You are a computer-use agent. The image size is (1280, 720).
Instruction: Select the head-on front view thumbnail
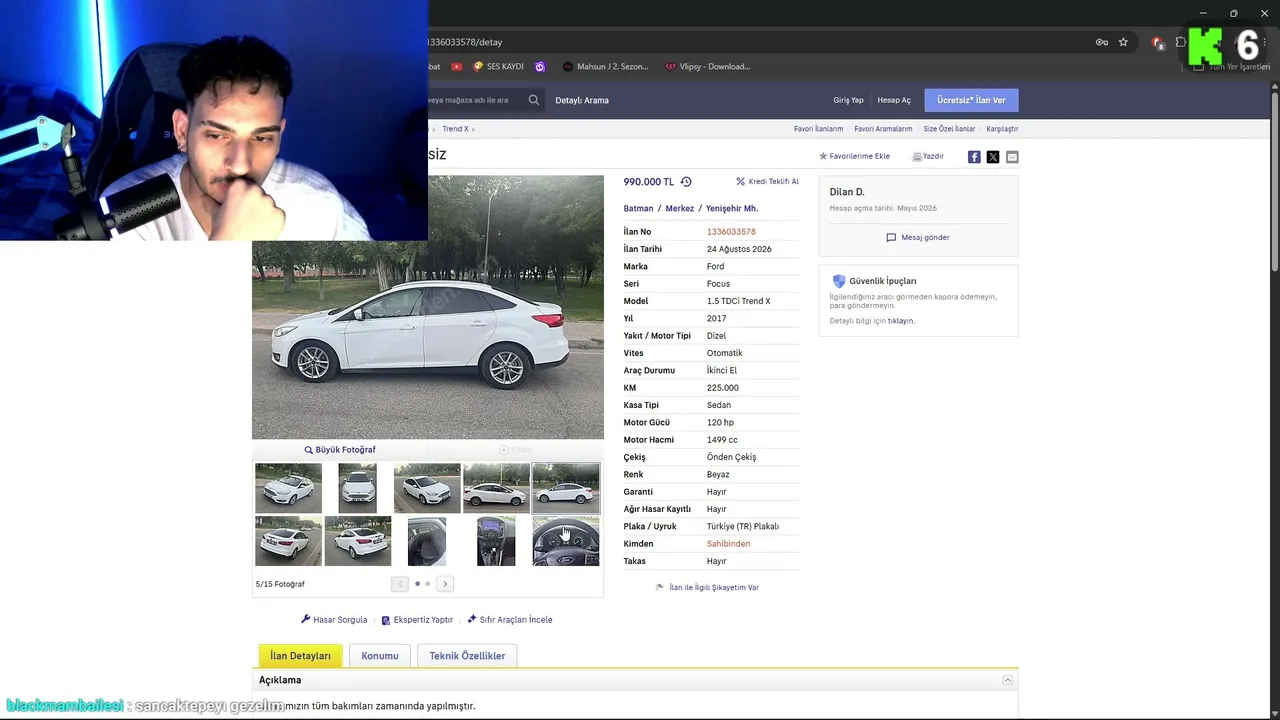click(358, 488)
